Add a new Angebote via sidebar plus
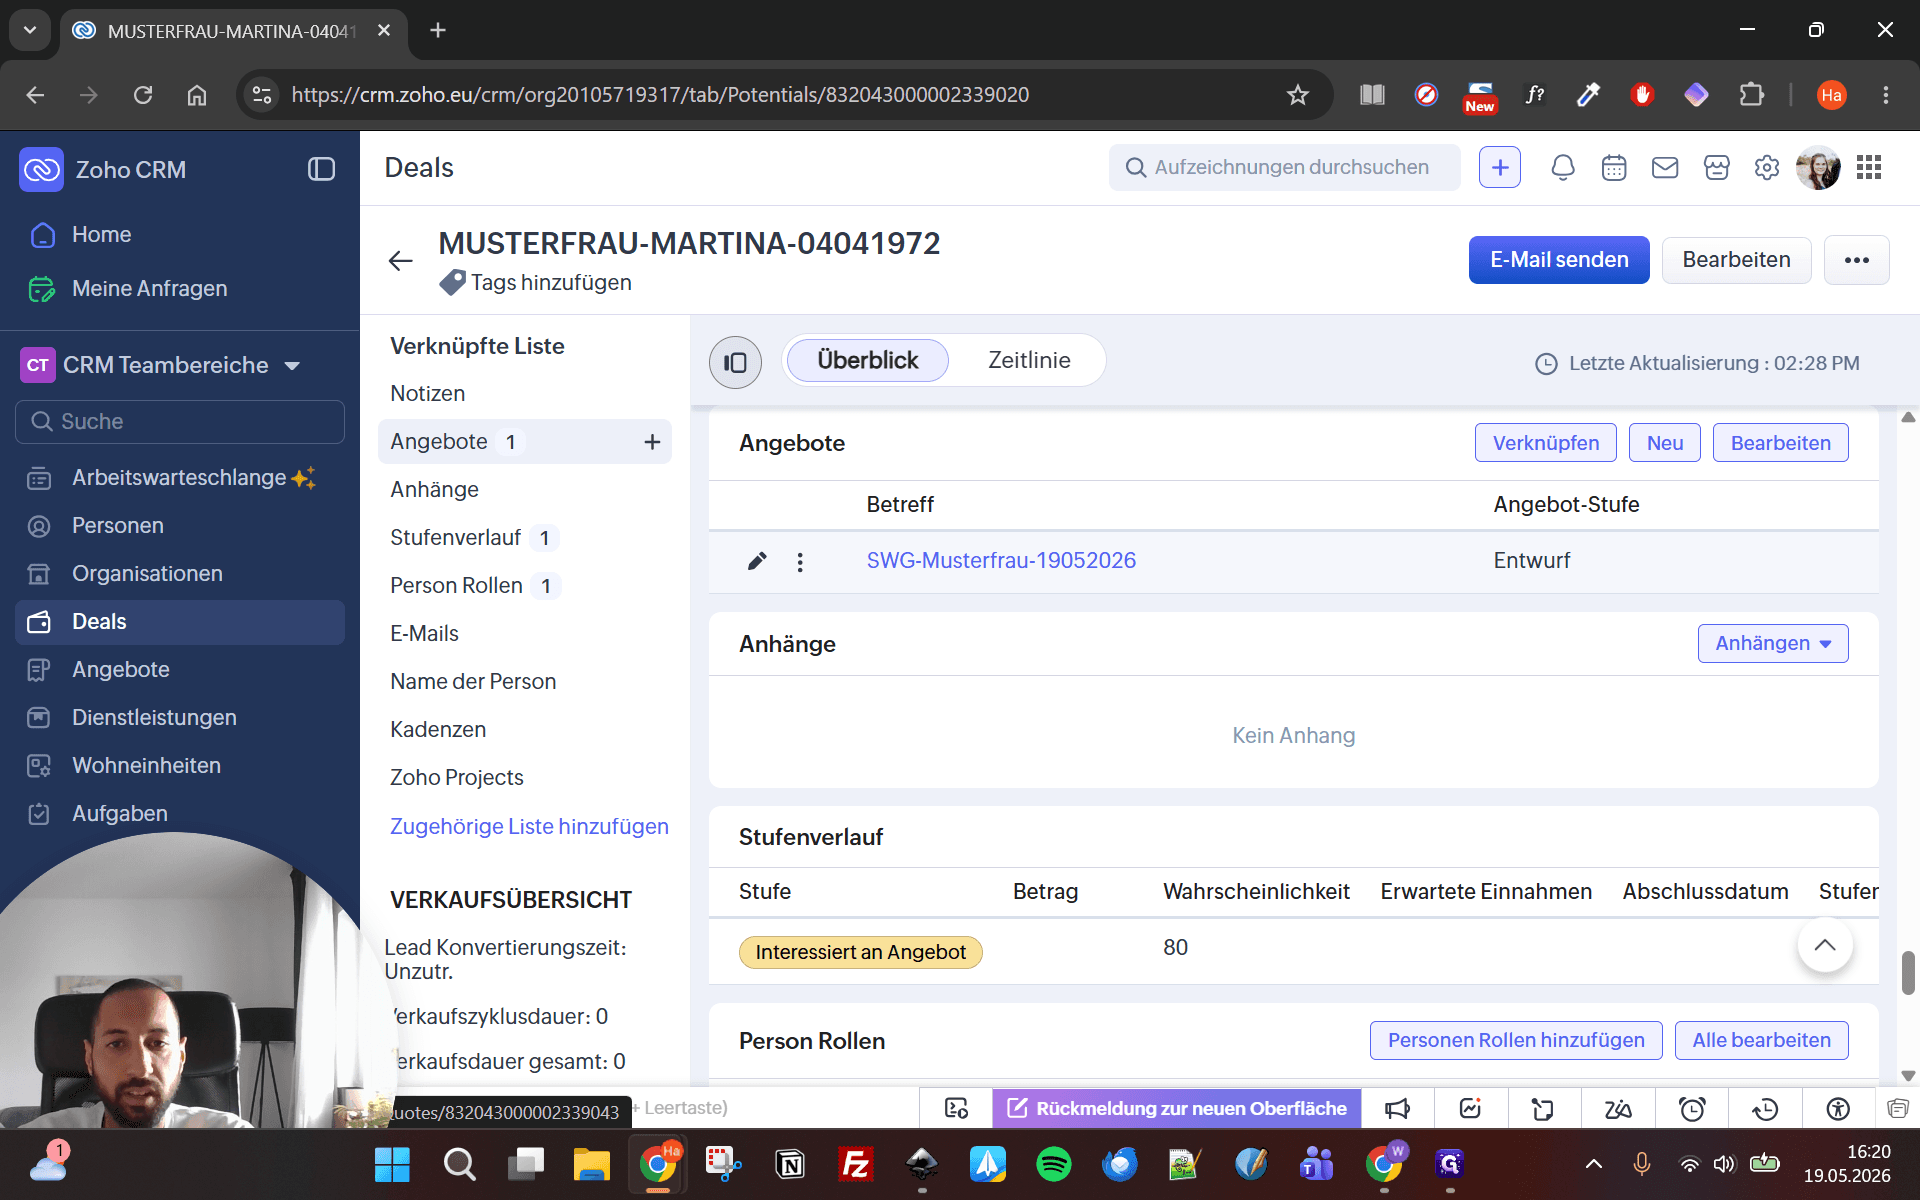Screen dimensions: 1920x1200 [x=652, y=441]
